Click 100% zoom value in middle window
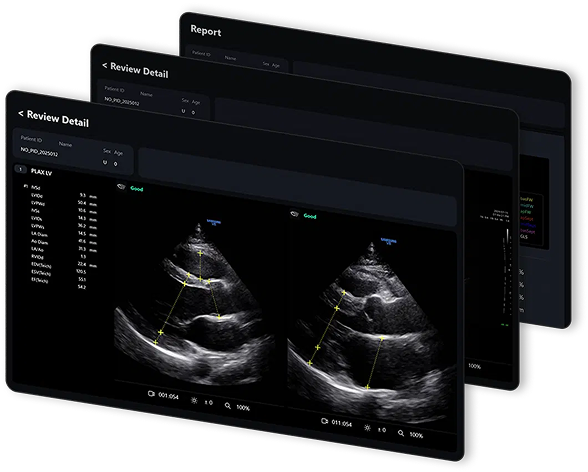588x472 pixels. pyautogui.click(x=474, y=366)
